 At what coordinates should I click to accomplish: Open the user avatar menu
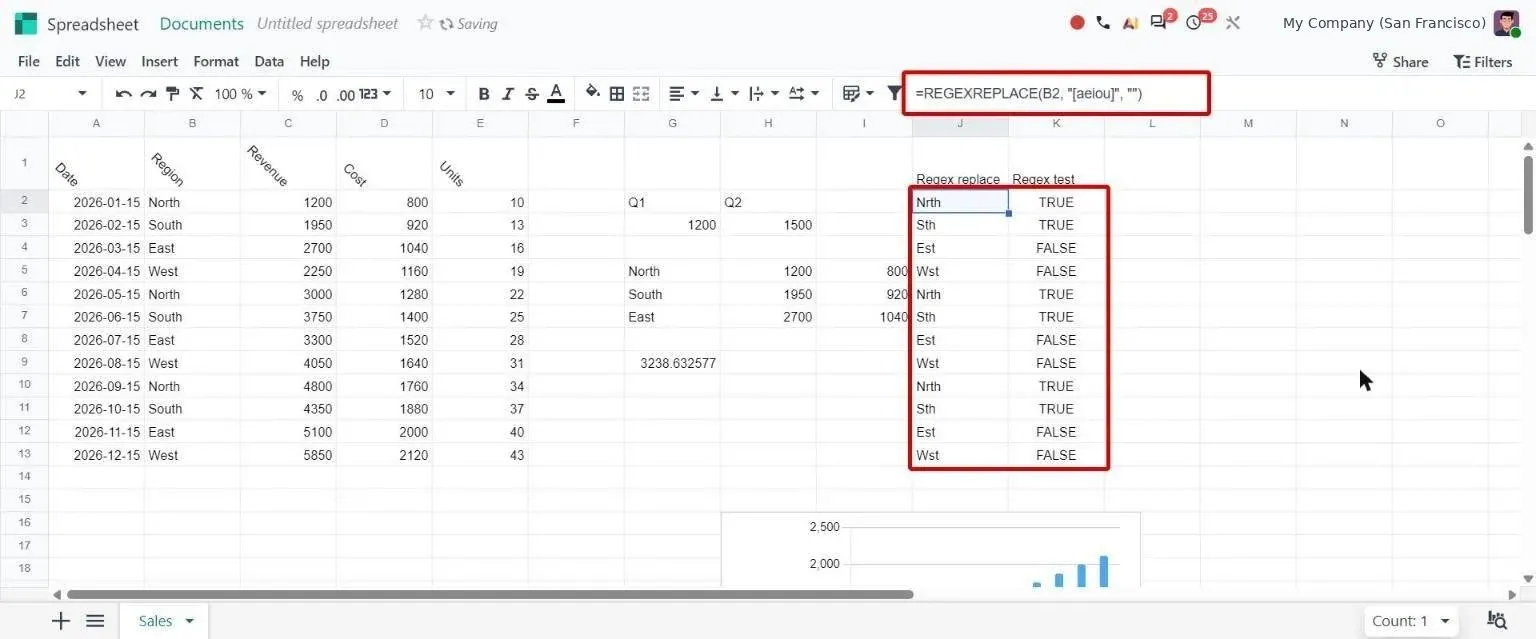click(1507, 23)
